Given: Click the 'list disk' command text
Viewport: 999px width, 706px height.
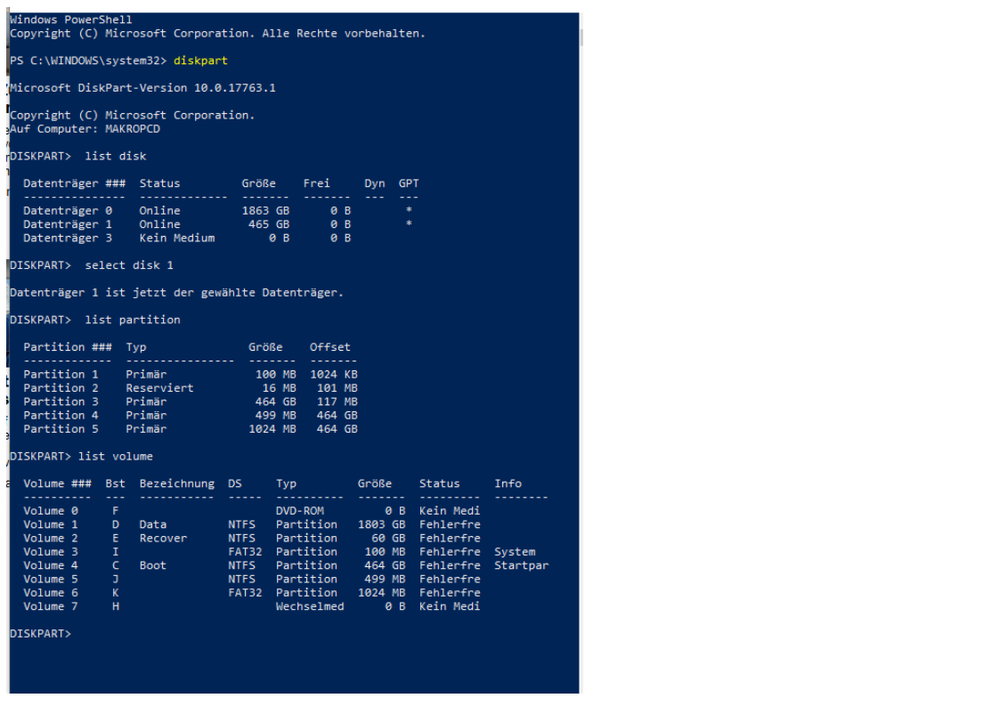Looking at the screenshot, I should click(116, 156).
